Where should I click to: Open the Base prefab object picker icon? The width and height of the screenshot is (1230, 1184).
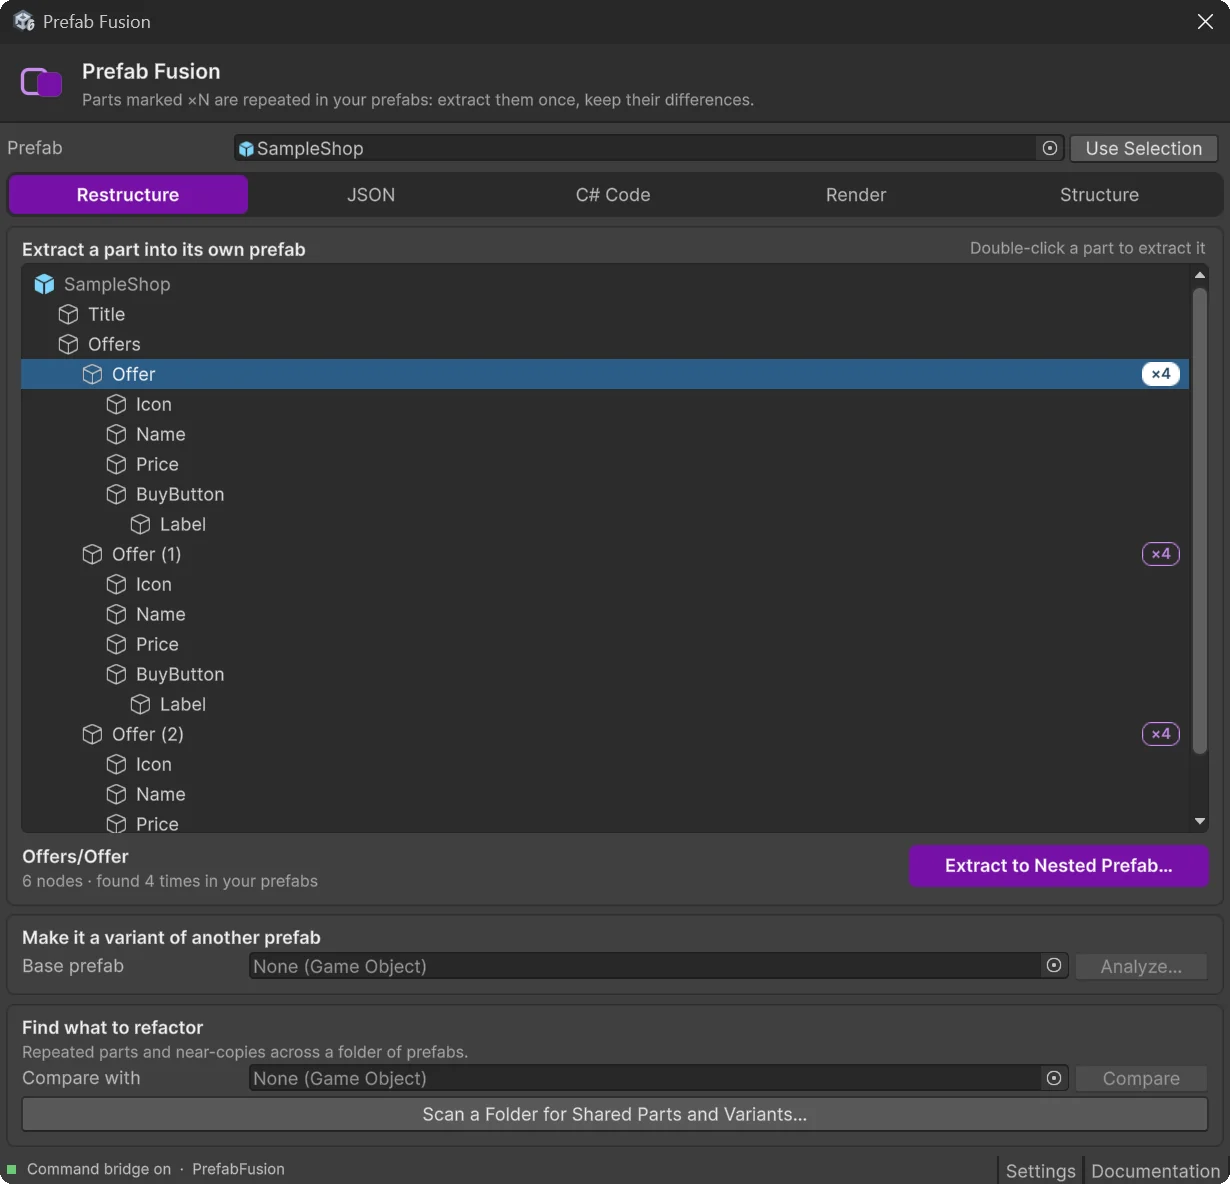pyautogui.click(x=1054, y=966)
